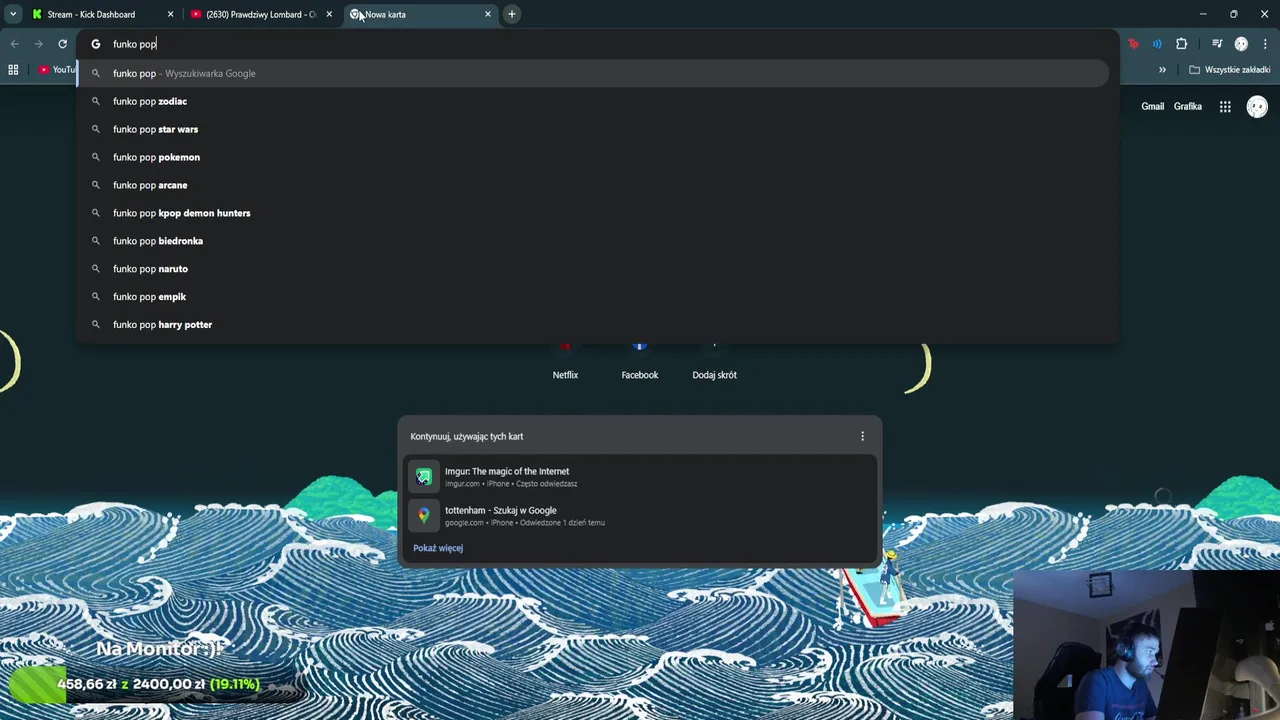This screenshot has width=1280, height=720.
Task: Switch to Prawdziwy Lombard YouTube tab
Action: click(260, 14)
